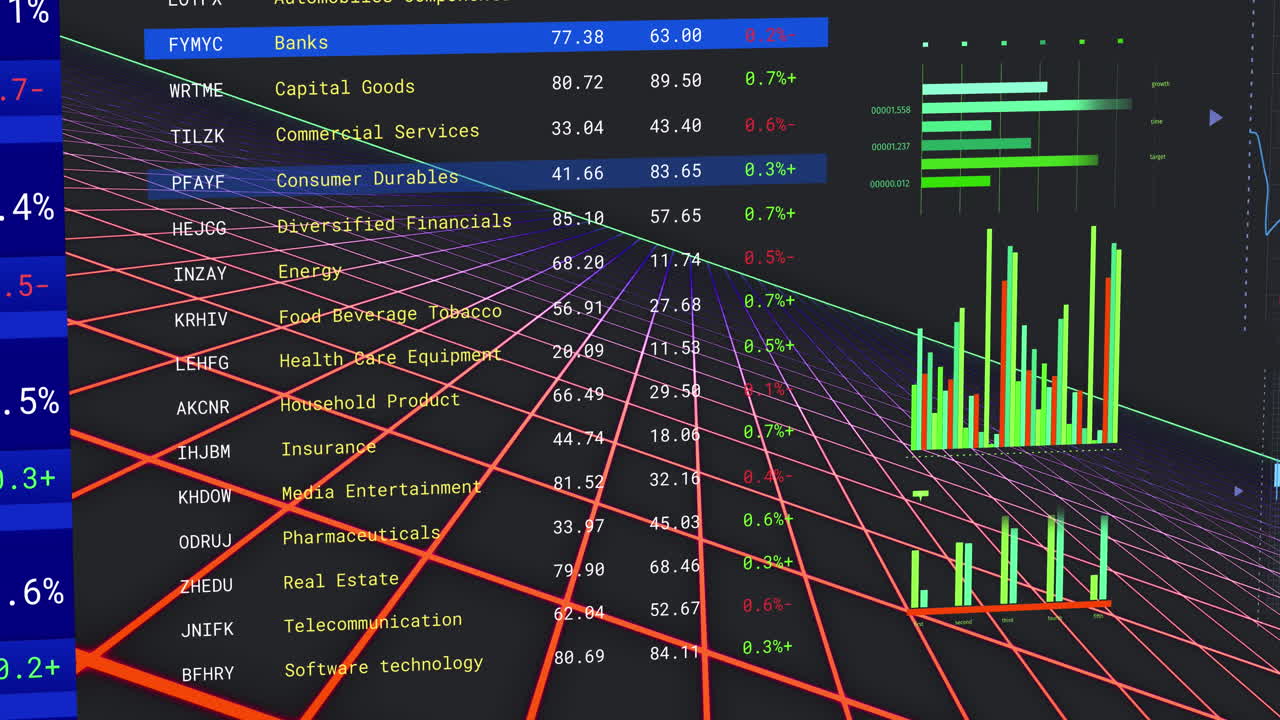The image size is (1280, 720).
Task: Click the FYMYC ticker symbol
Action: pos(196,44)
